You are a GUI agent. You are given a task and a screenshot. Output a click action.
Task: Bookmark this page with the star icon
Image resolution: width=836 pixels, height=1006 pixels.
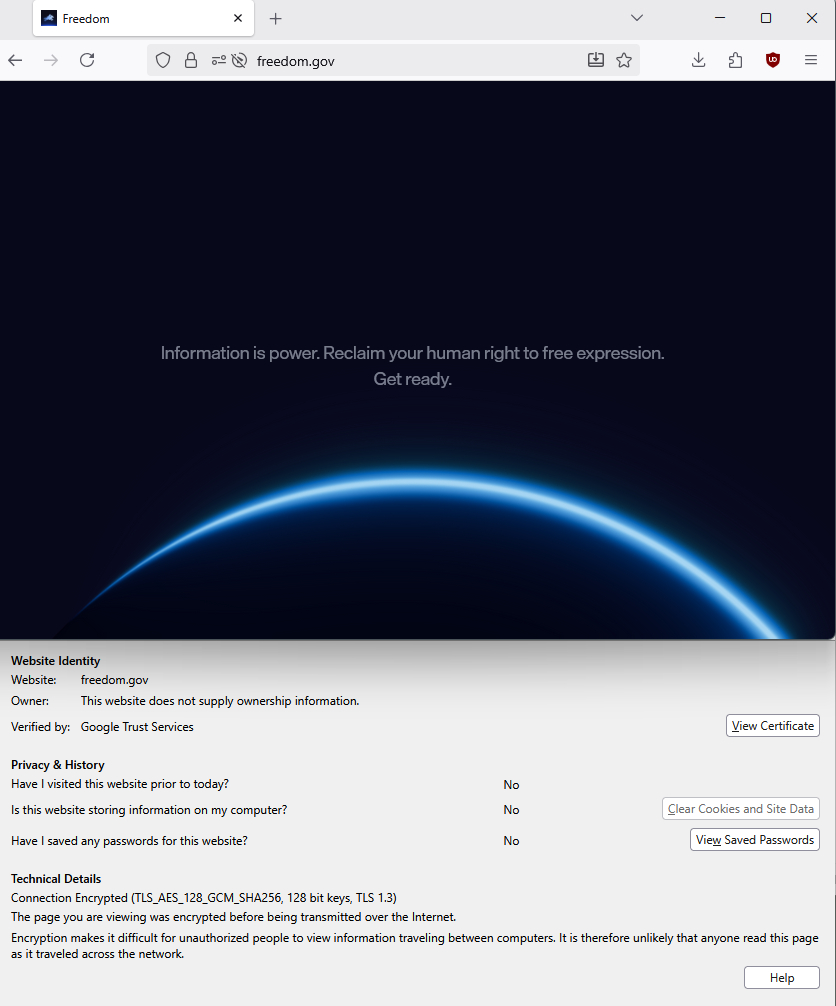(x=624, y=60)
